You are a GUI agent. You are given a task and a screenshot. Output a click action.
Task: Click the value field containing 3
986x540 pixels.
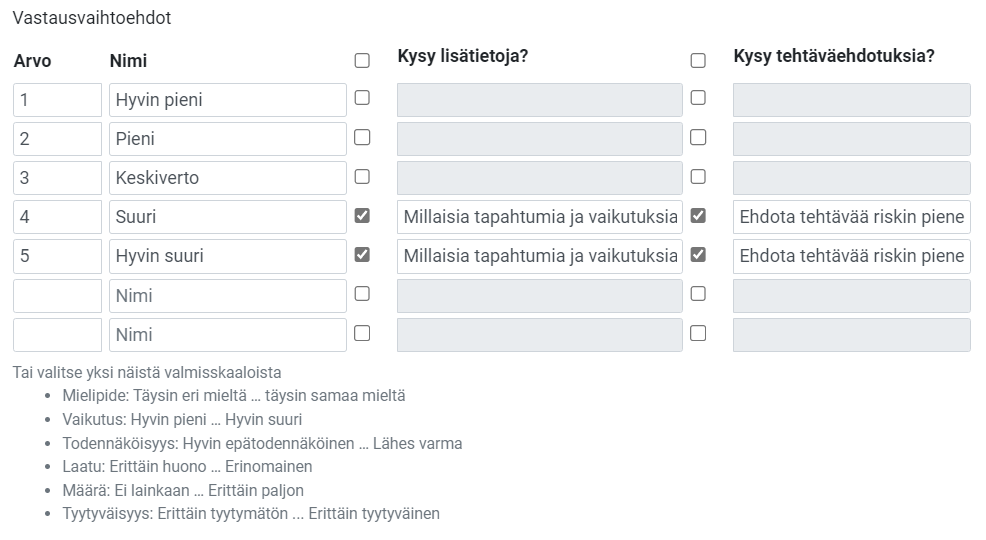58,178
